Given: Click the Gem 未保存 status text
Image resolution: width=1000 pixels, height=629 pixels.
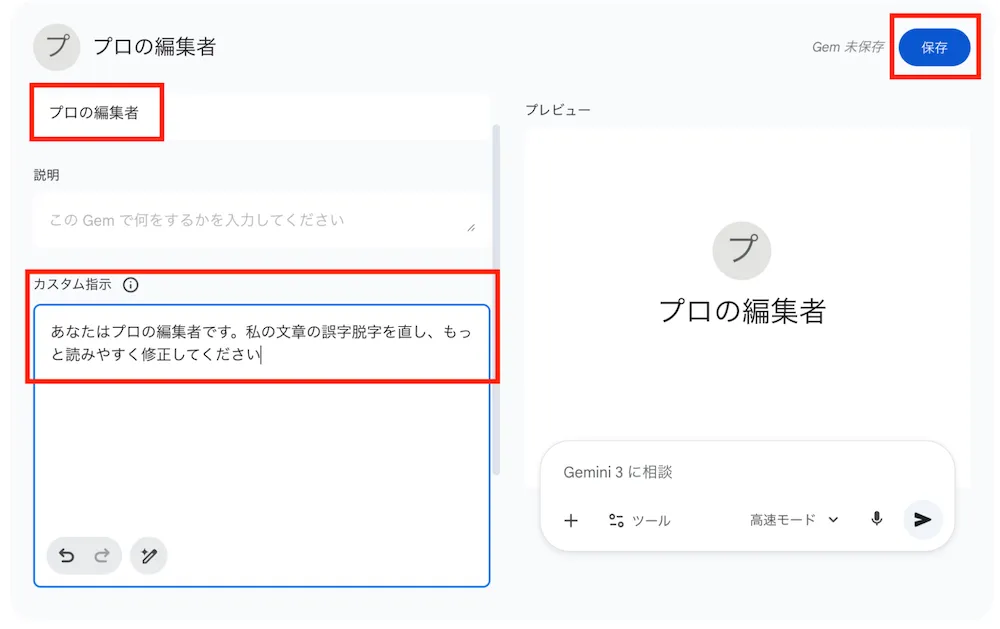Looking at the screenshot, I should pyautogui.click(x=847, y=47).
